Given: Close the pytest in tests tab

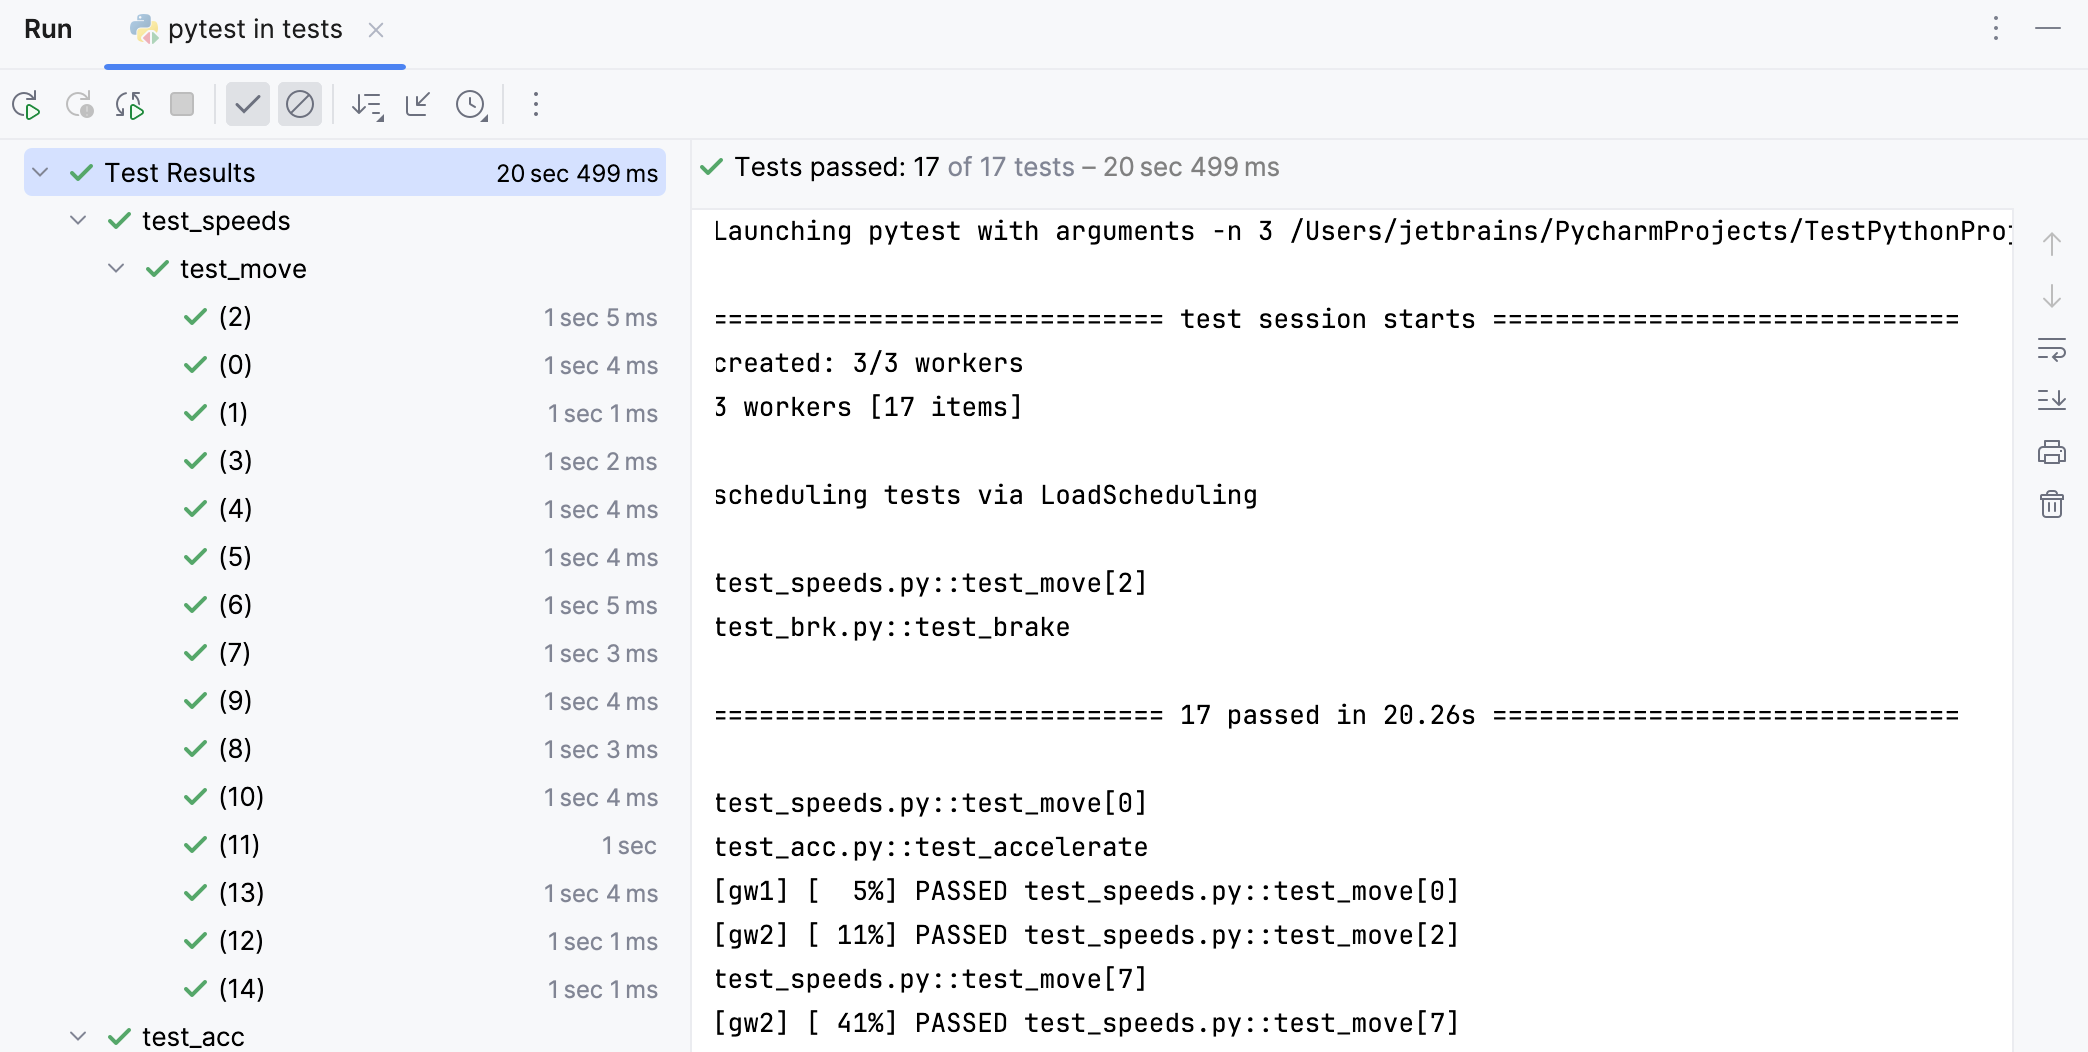Looking at the screenshot, I should [375, 30].
